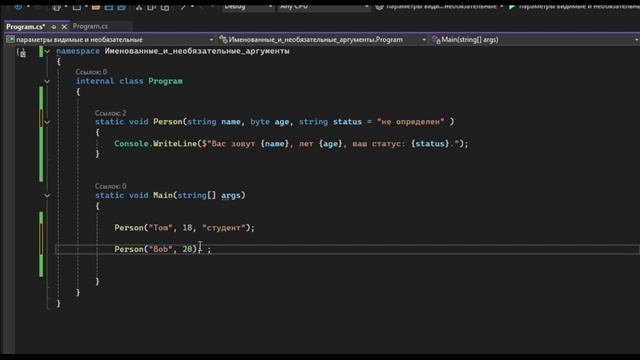Click the 'status' parameter in Person signature
This screenshot has height=360, width=640.
click(347, 122)
